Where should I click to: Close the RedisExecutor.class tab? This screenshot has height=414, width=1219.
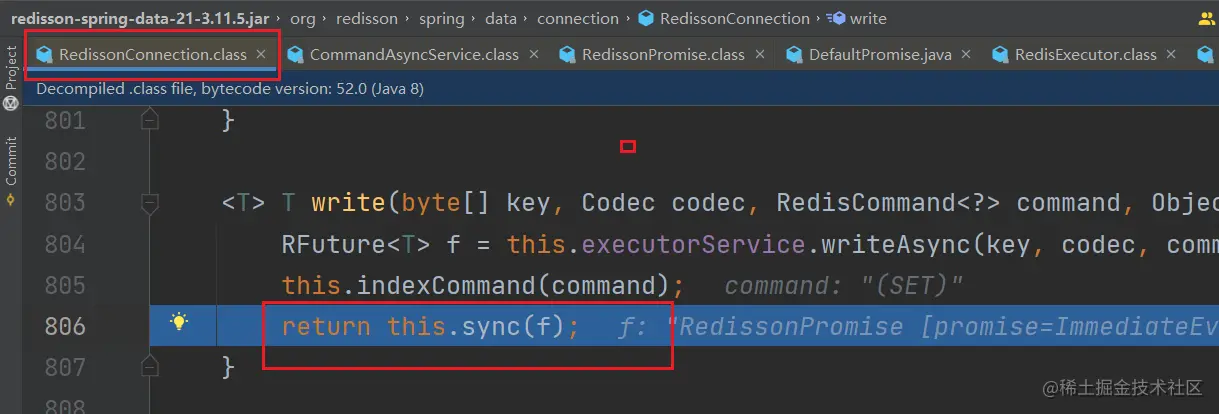[x=1172, y=55]
